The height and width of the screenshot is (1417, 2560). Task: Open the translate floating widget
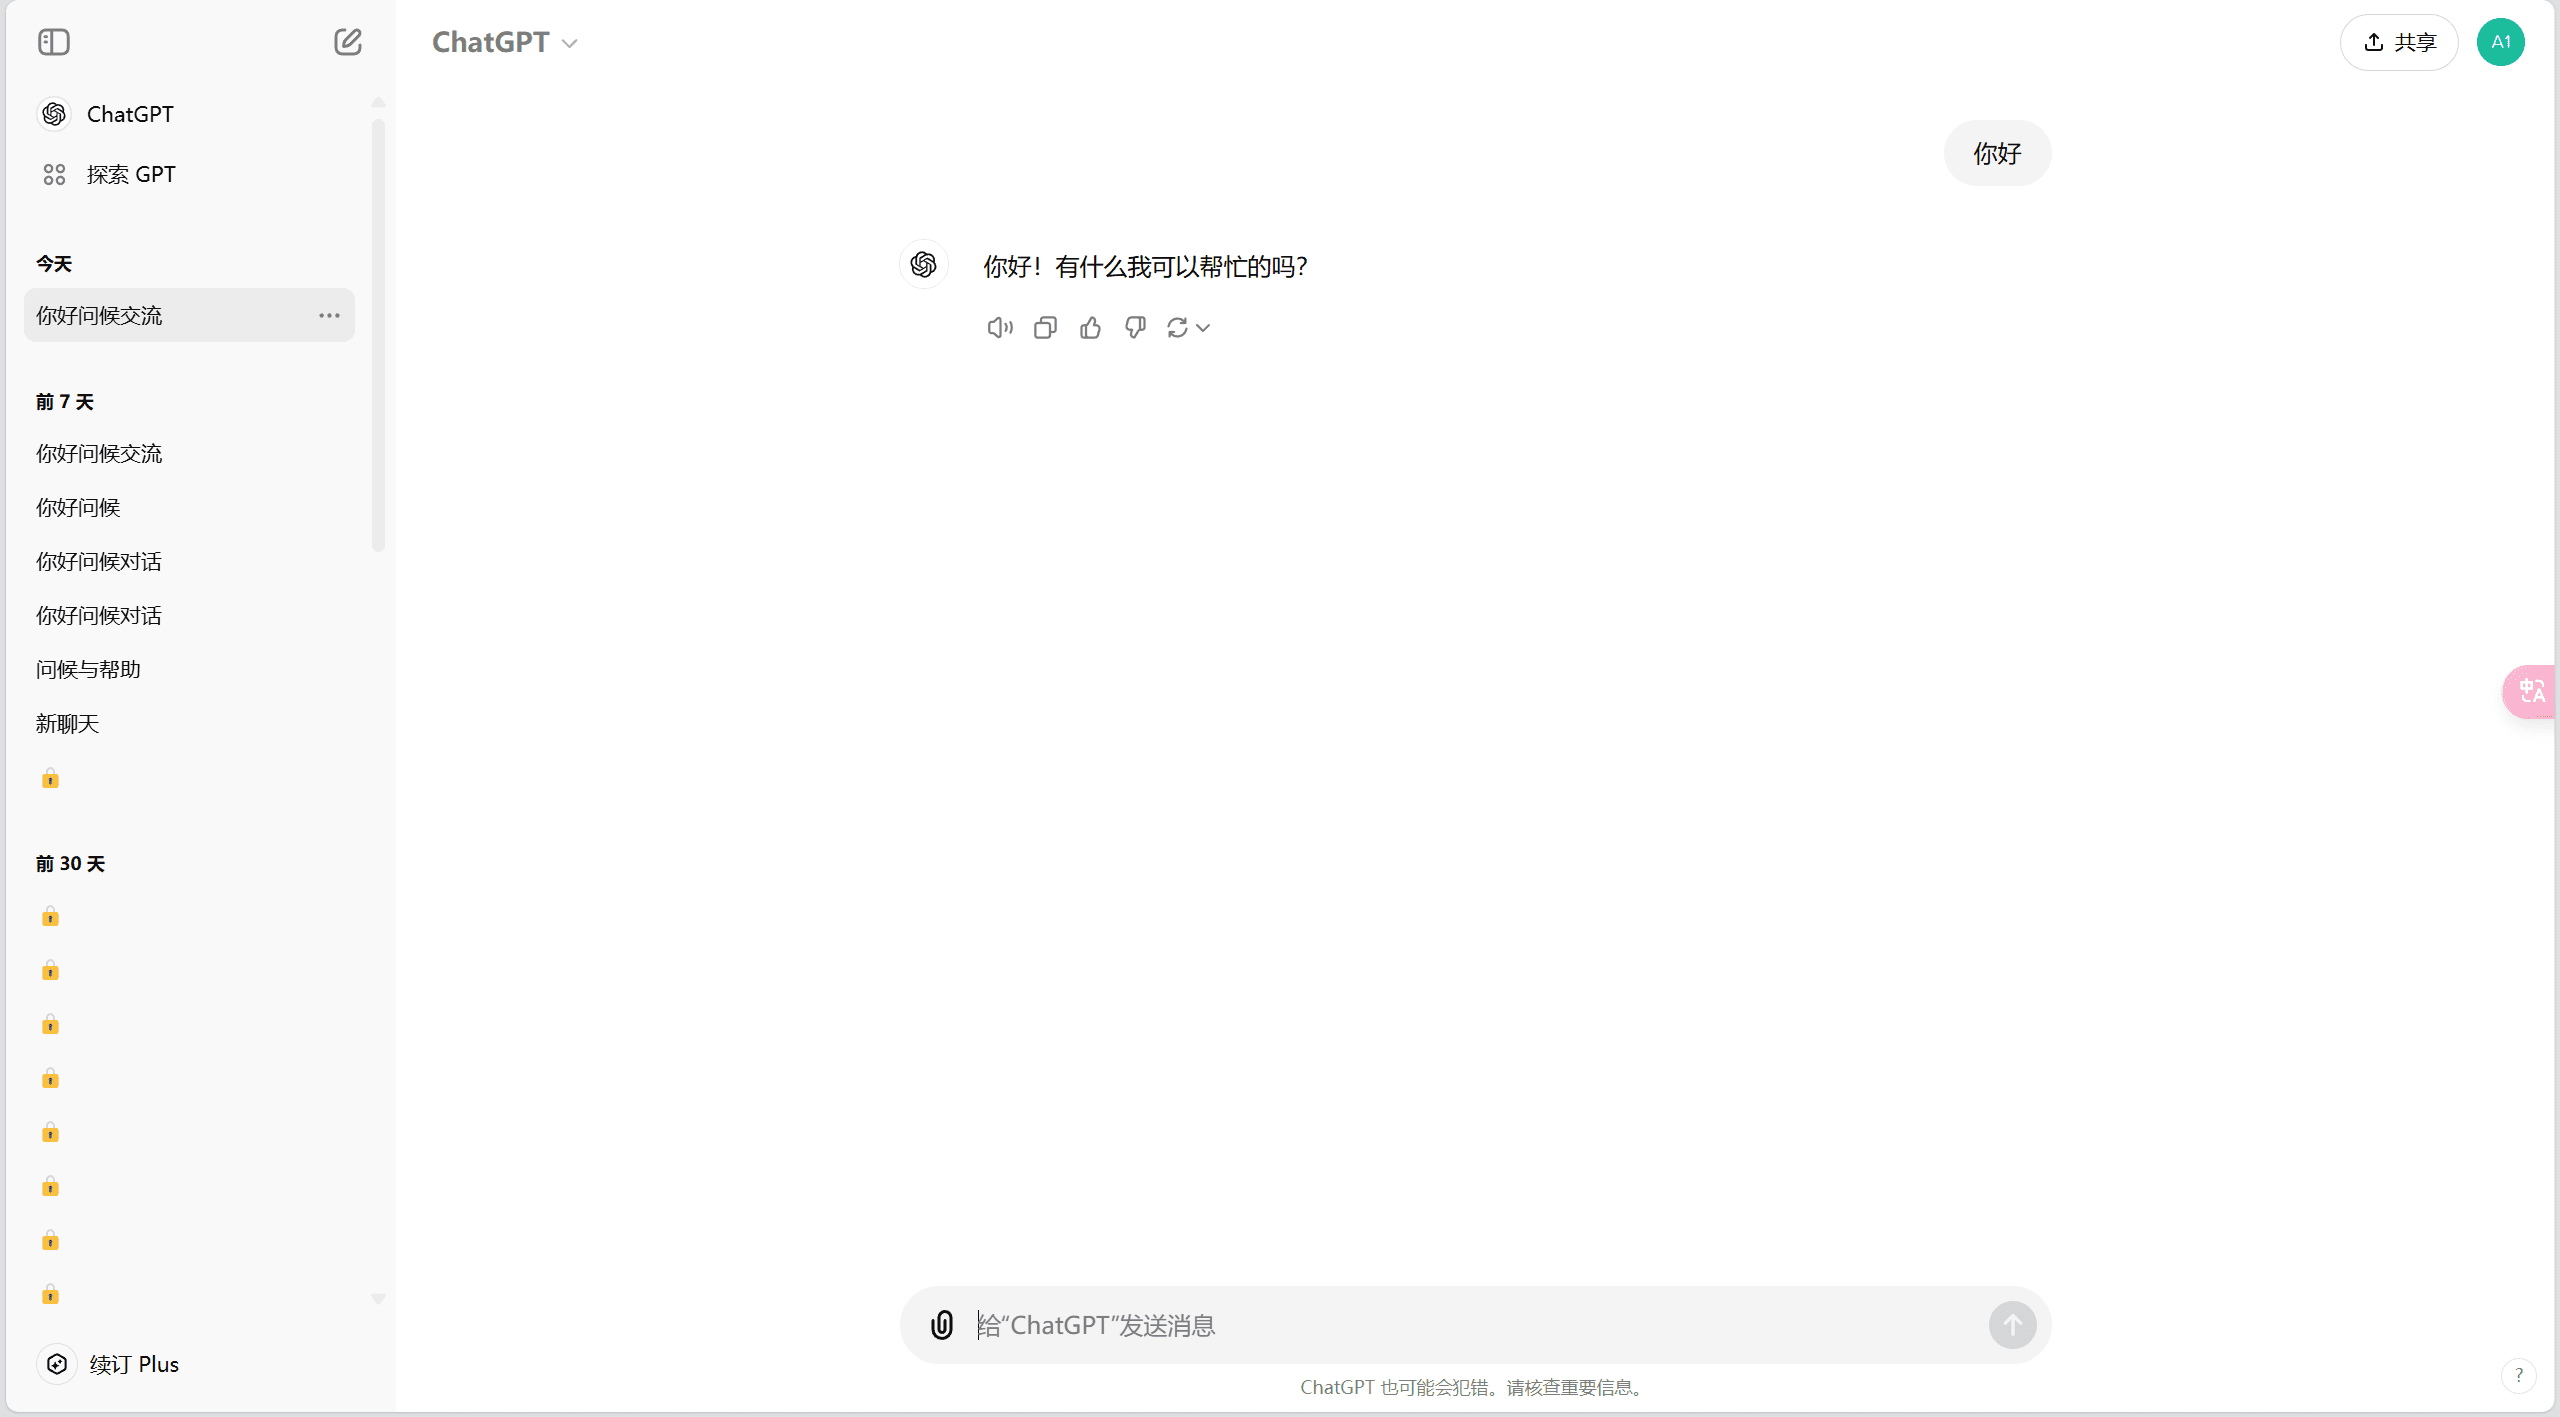coord(2530,691)
